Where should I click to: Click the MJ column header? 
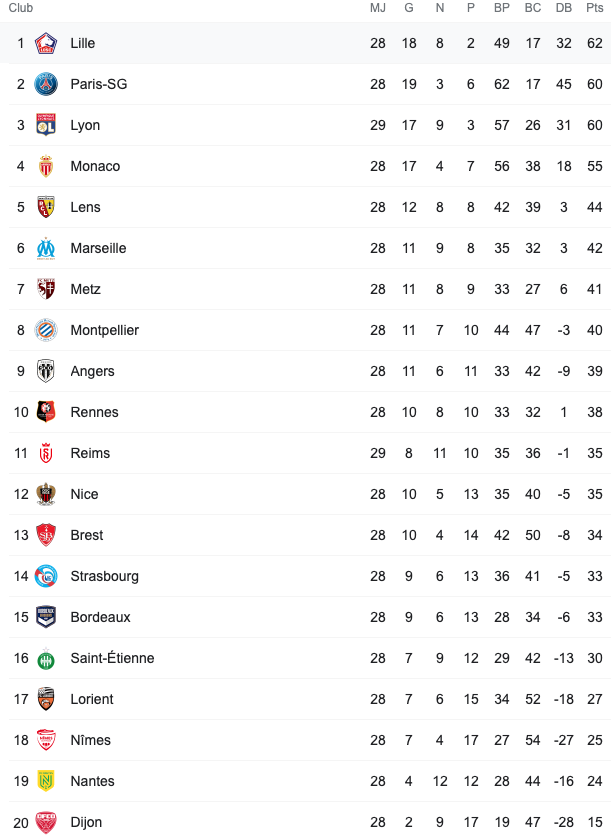[378, 8]
